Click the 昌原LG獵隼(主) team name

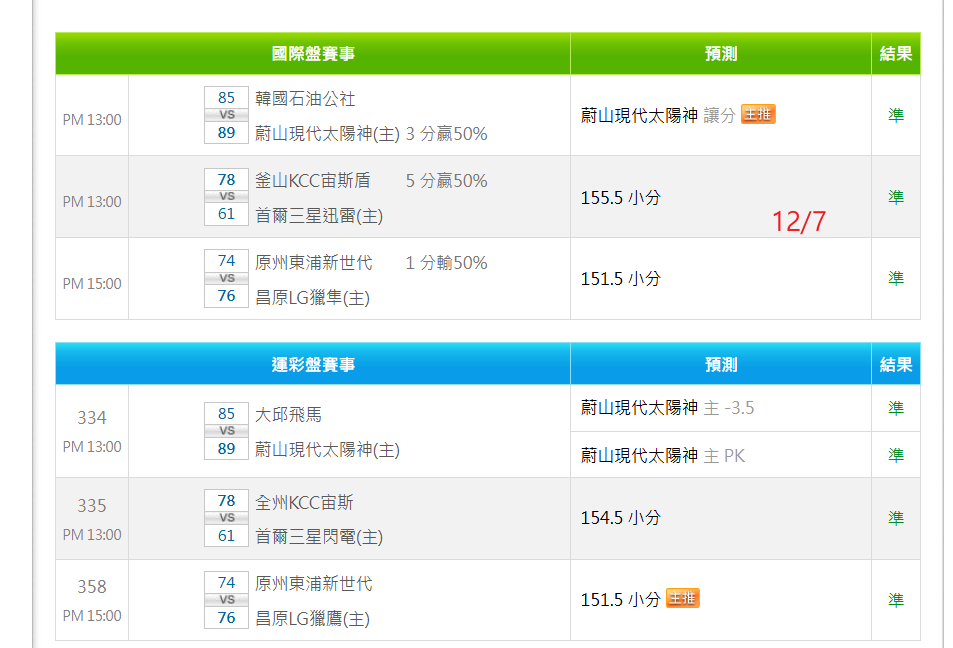(x=312, y=298)
